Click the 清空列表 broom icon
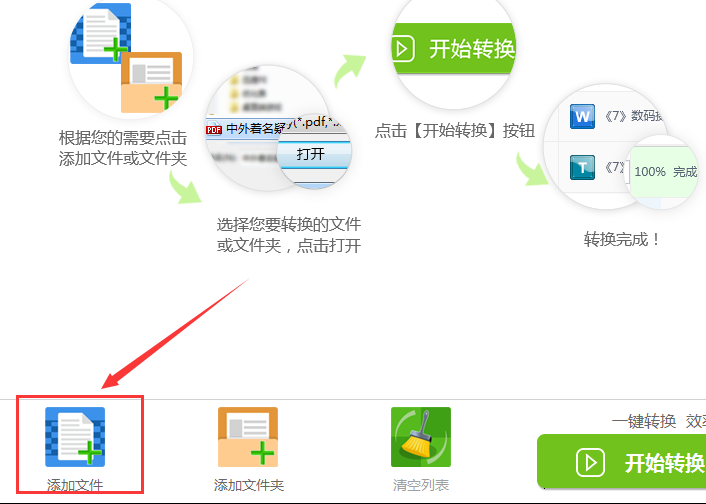The width and height of the screenshot is (706, 504). [x=421, y=437]
